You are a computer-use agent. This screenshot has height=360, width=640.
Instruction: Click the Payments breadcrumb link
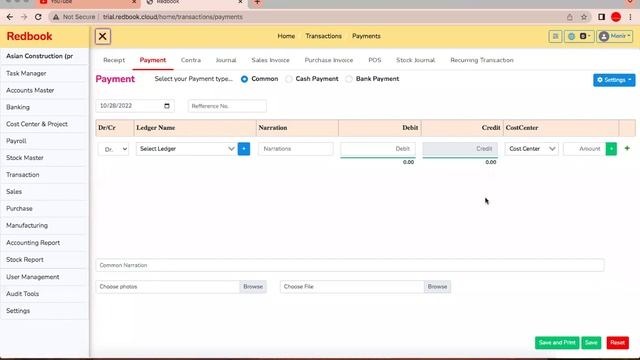click(x=366, y=36)
